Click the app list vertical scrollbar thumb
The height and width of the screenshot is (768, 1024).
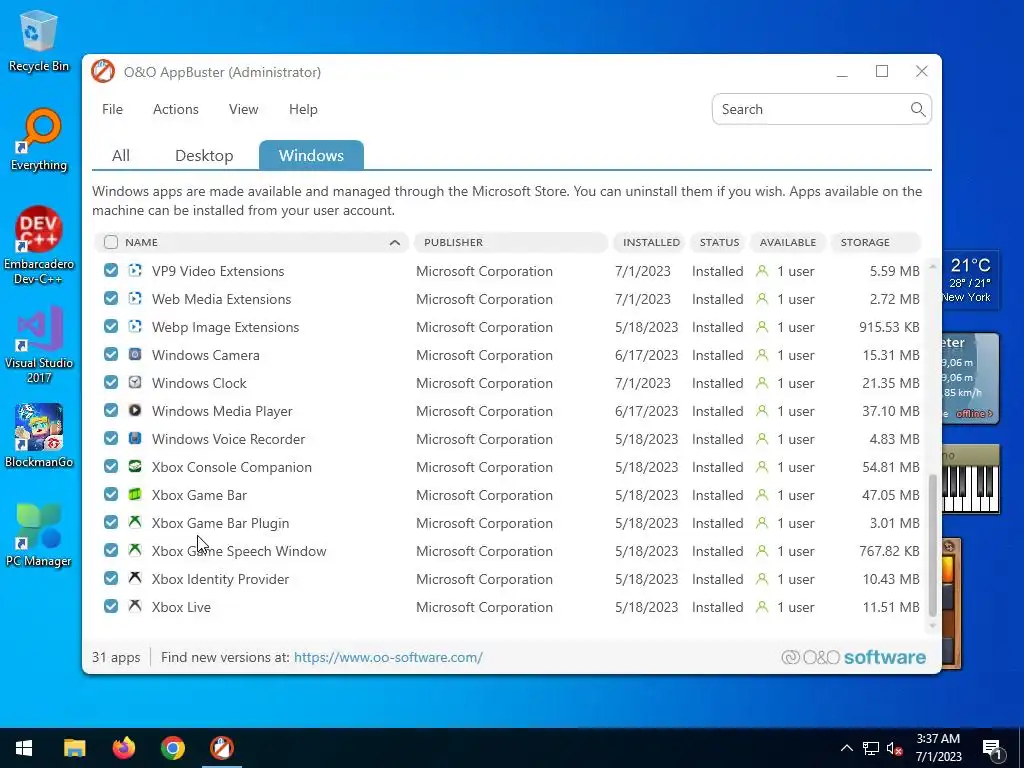coord(933,545)
